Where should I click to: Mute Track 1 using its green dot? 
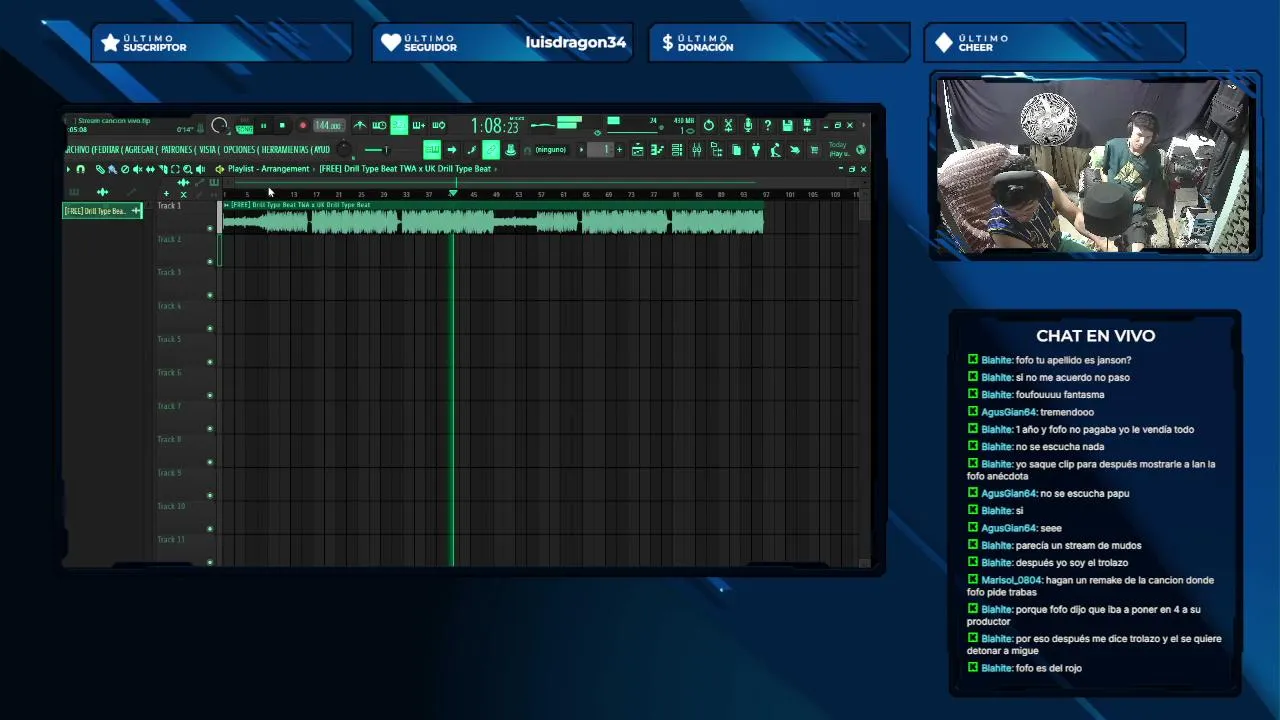(210, 228)
